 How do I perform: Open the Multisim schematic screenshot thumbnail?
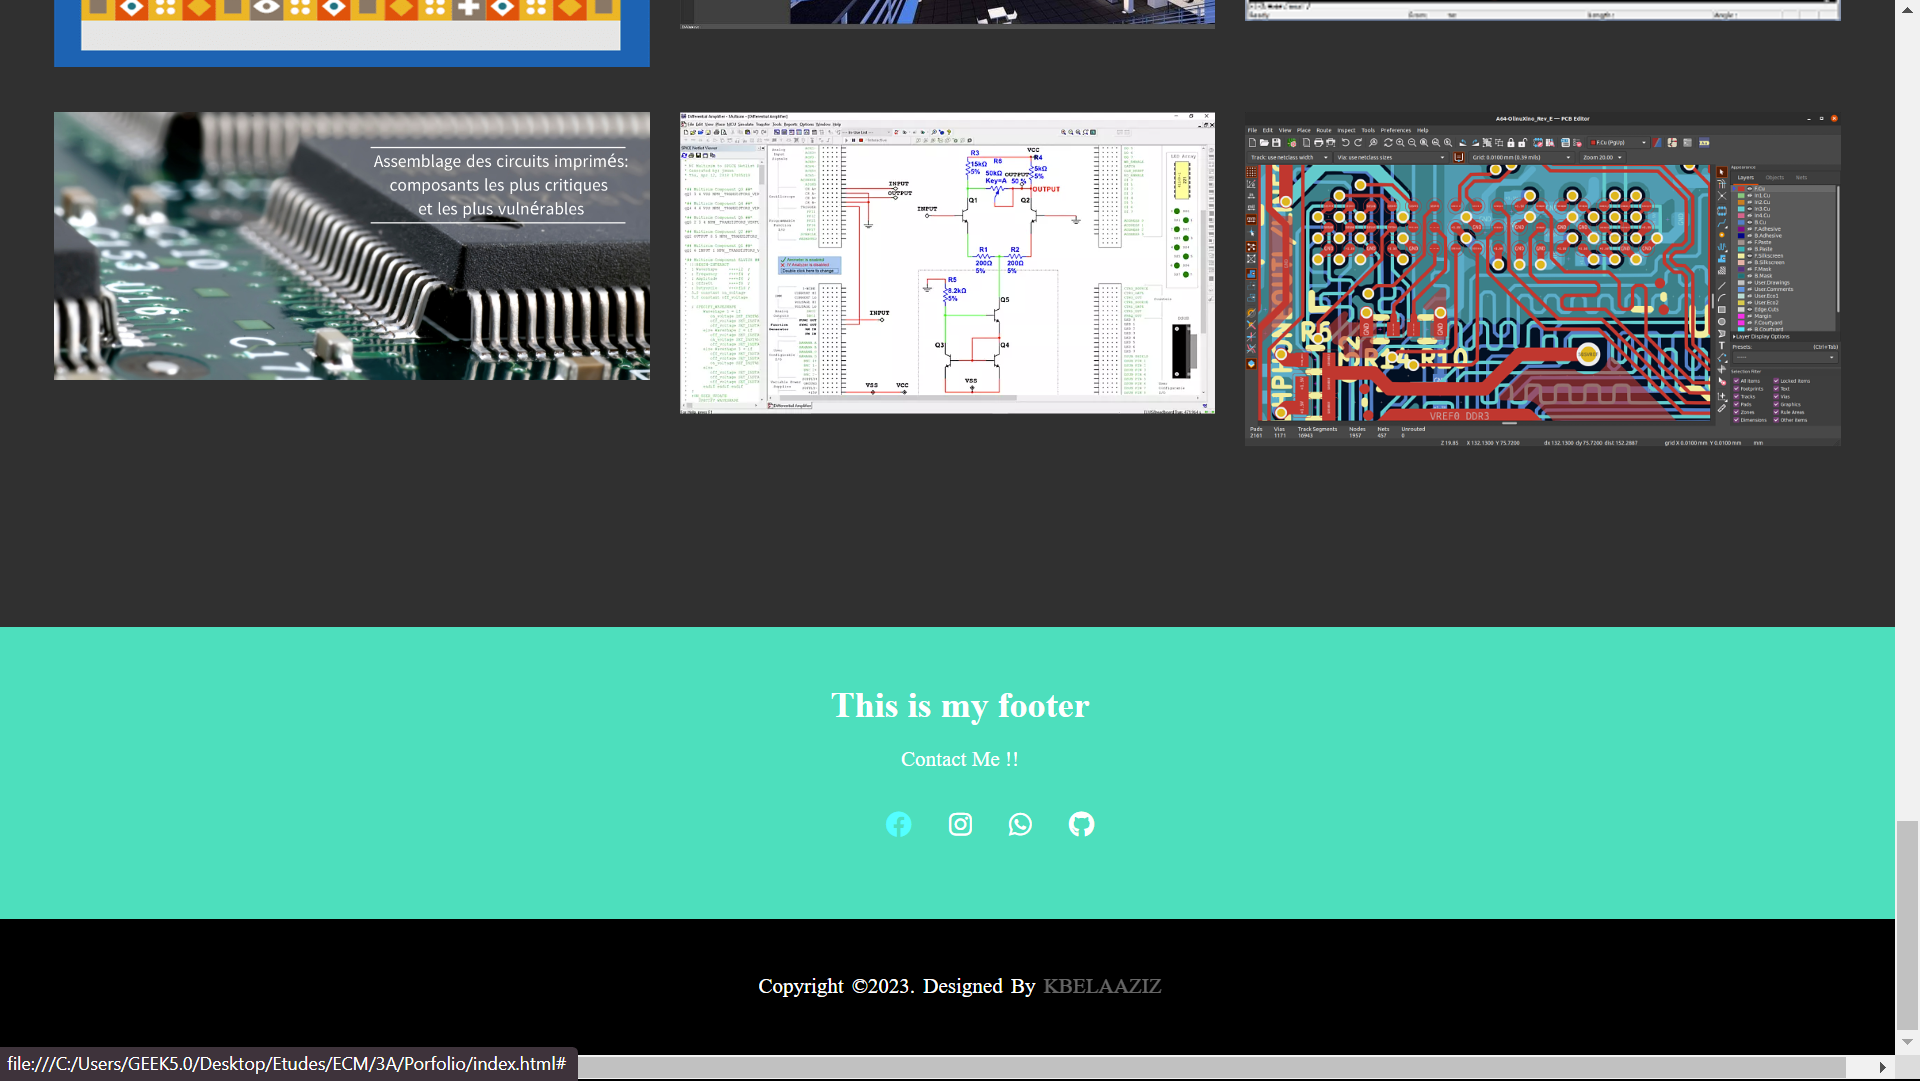pos(947,262)
